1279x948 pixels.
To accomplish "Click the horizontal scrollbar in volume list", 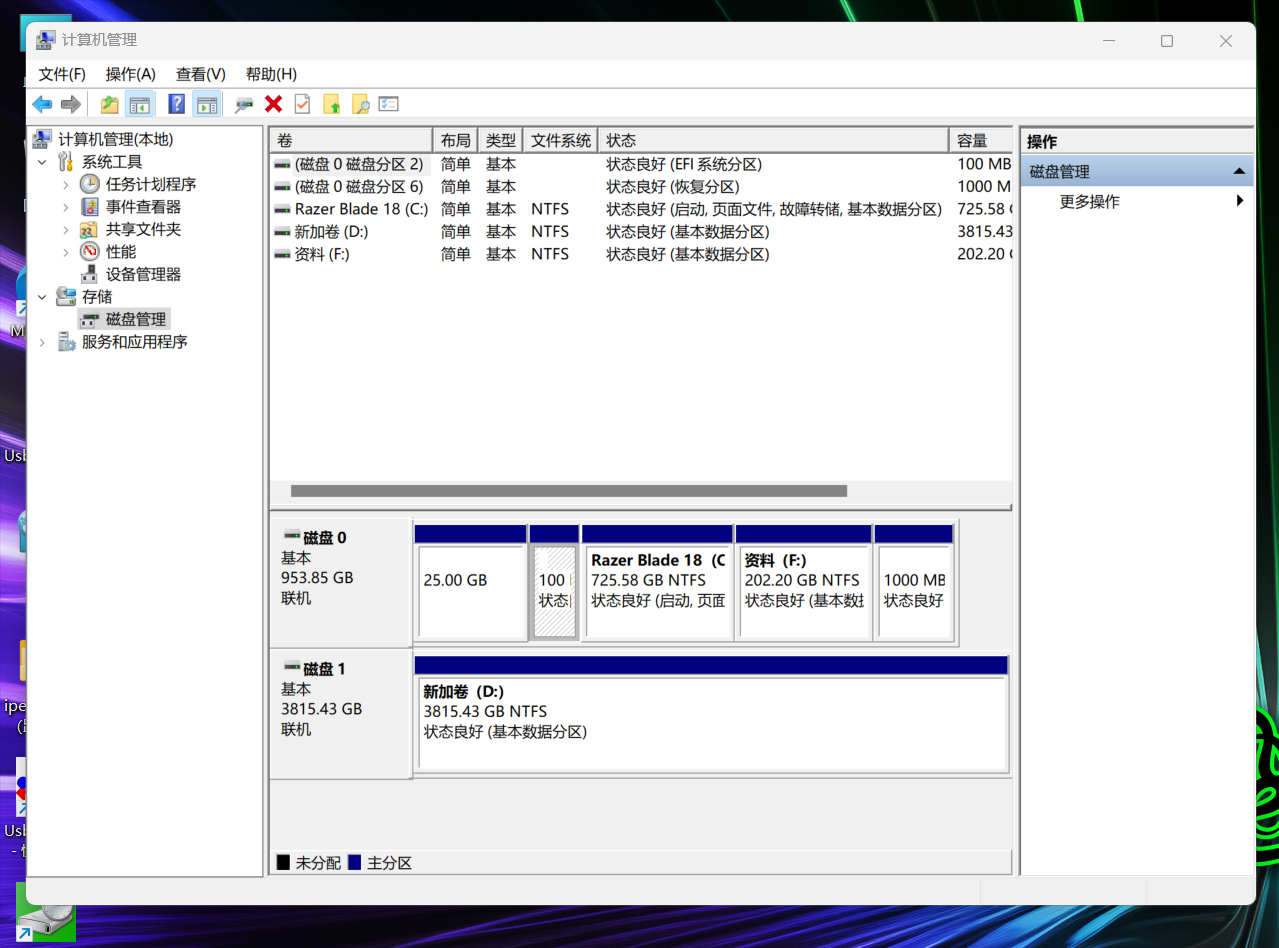I will pos(568,491).
